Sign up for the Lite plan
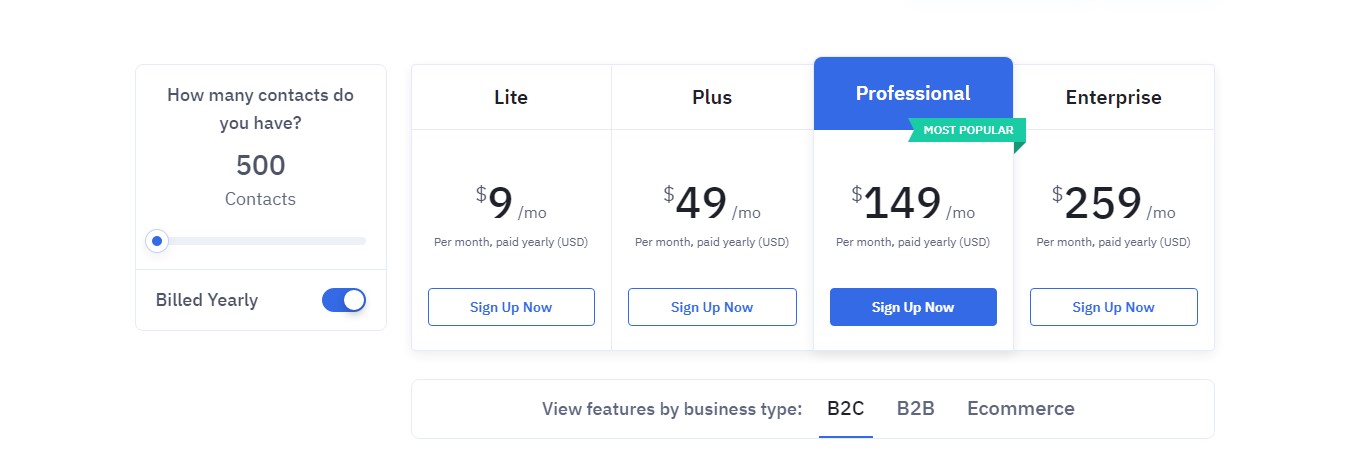This screenshot has height=474, width=1348. (511, 307)
